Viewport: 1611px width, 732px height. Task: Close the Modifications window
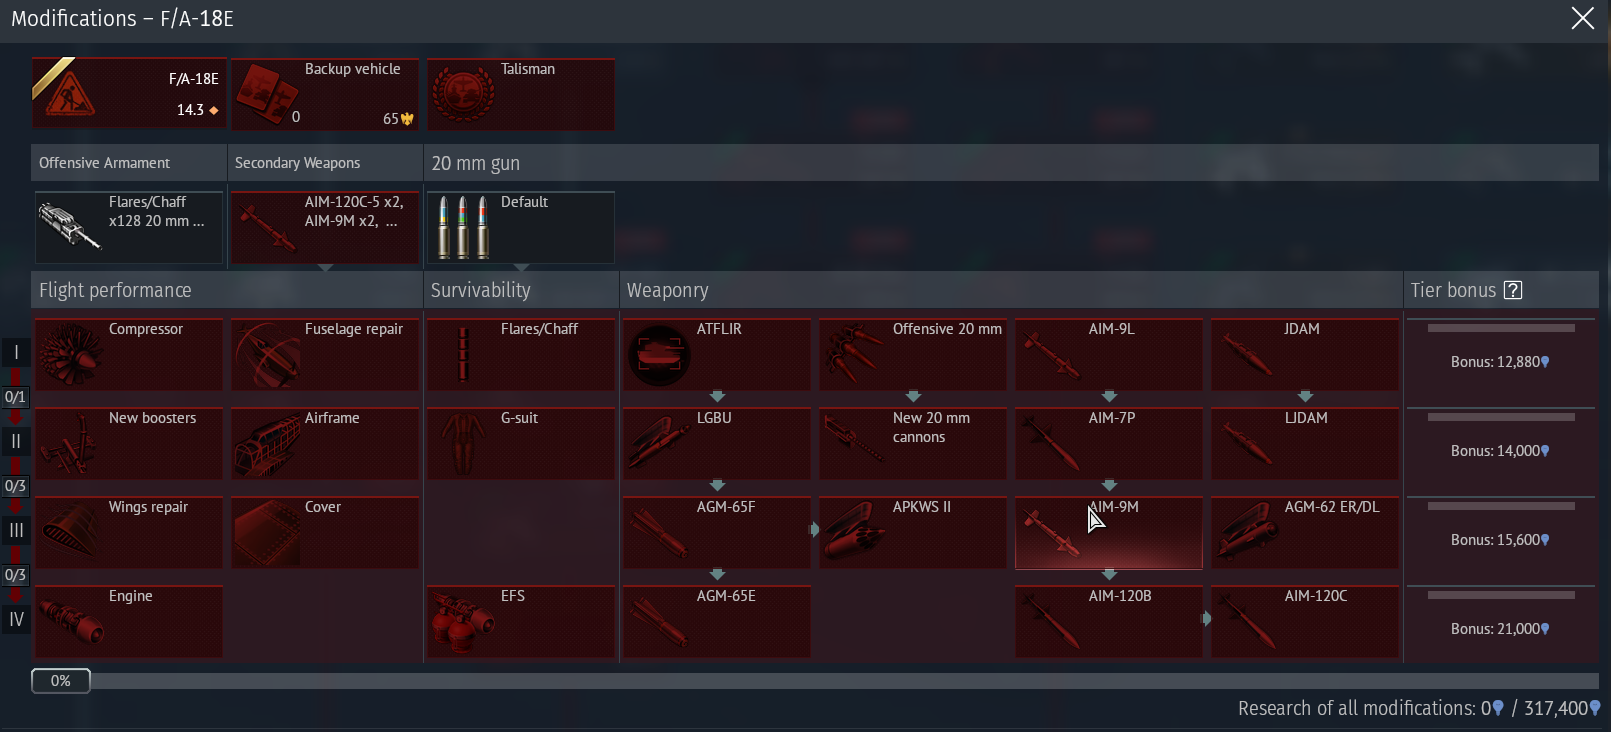[1582, 18]
